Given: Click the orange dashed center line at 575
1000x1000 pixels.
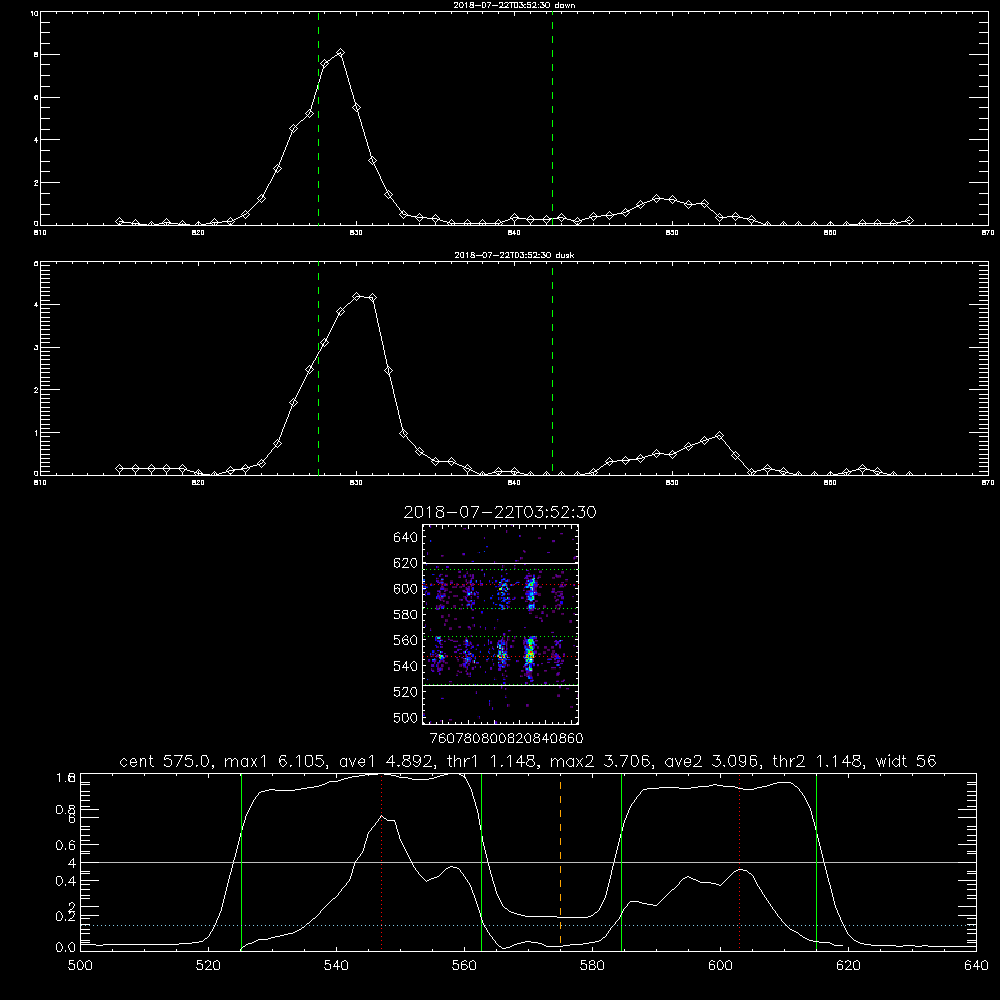Looking at the screenshot, I should (561, 862).
